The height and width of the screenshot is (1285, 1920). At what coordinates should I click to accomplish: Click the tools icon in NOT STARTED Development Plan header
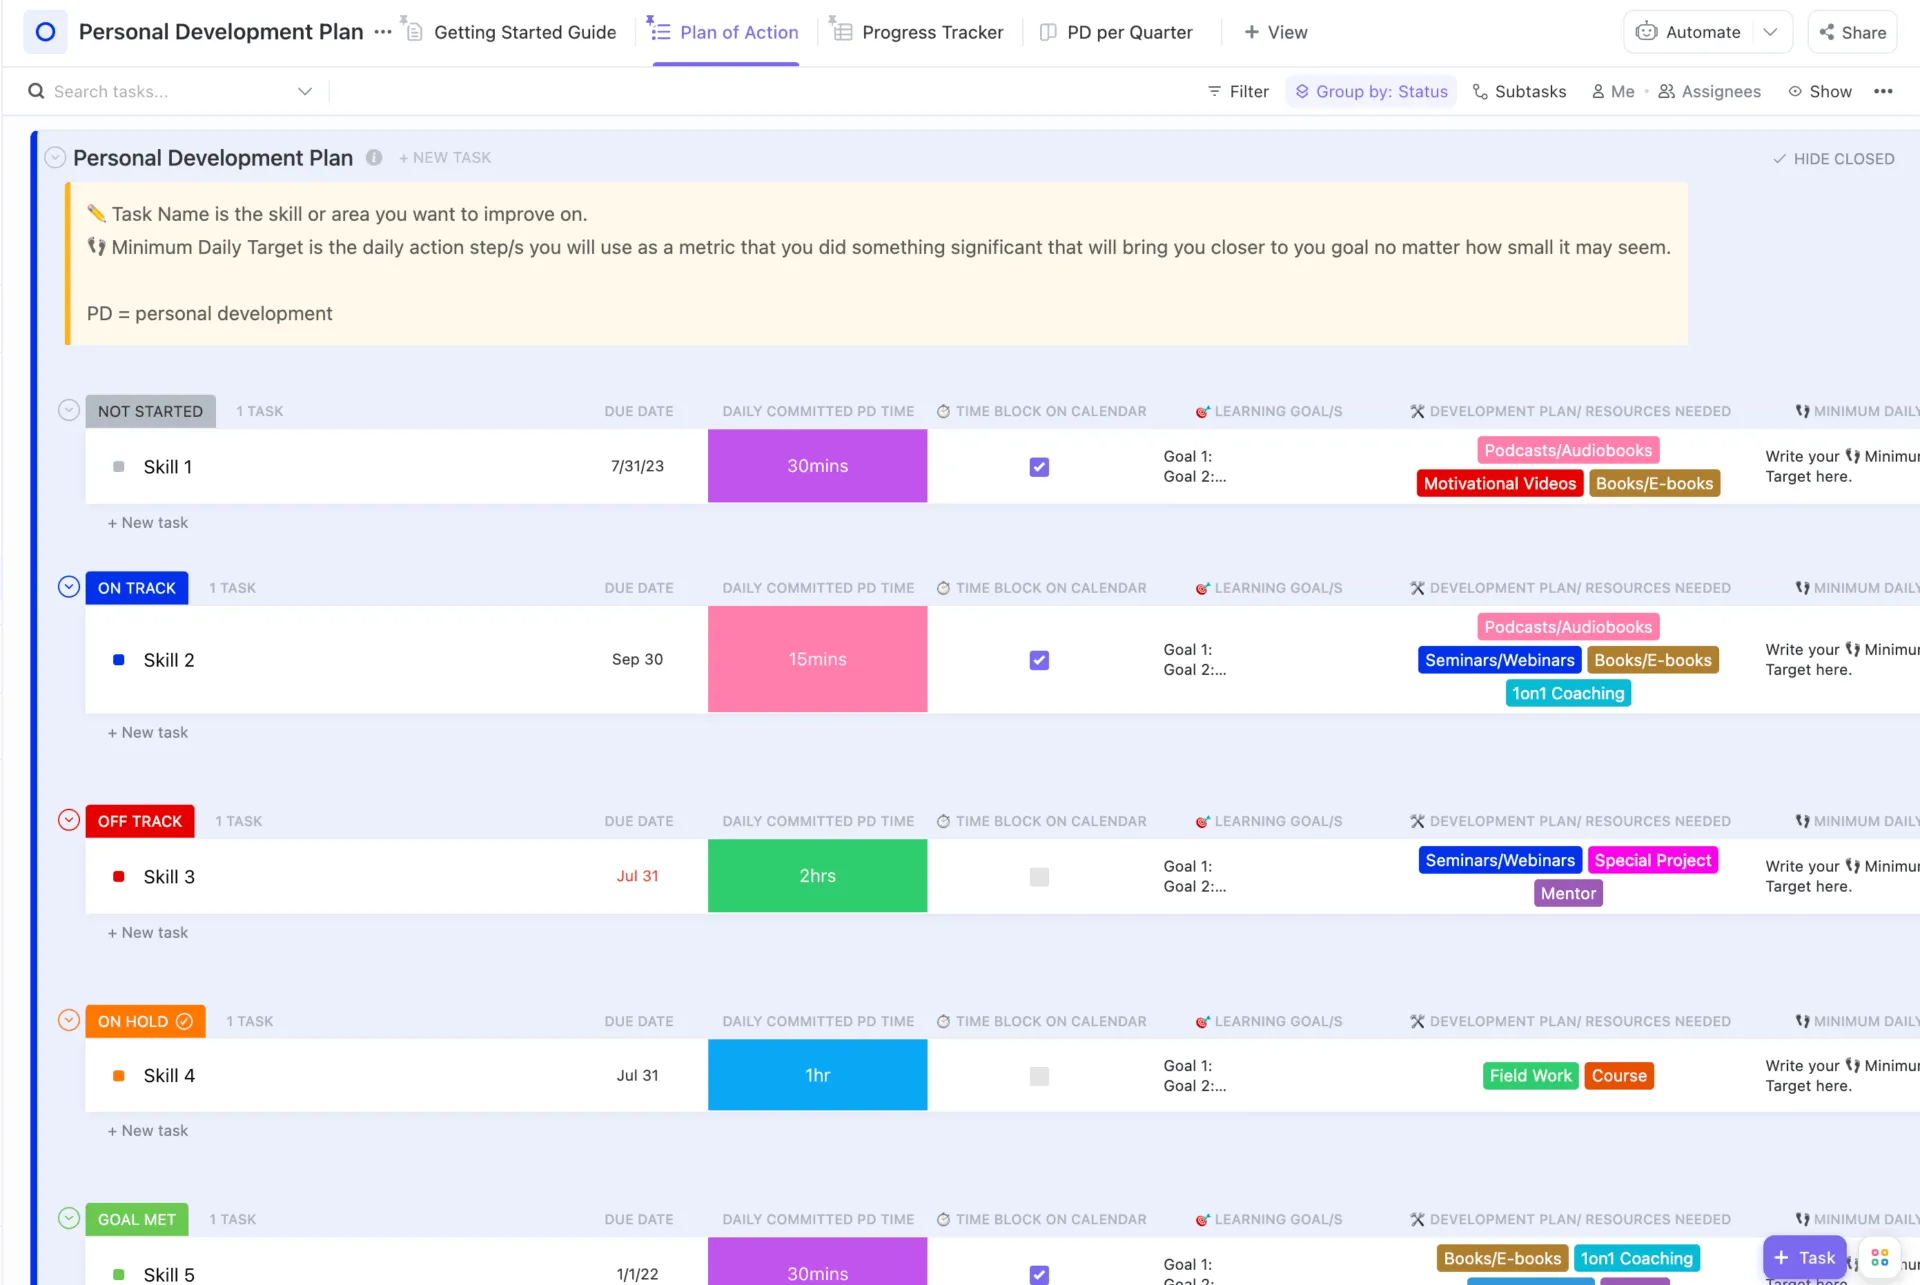[x=1417, y=411]
